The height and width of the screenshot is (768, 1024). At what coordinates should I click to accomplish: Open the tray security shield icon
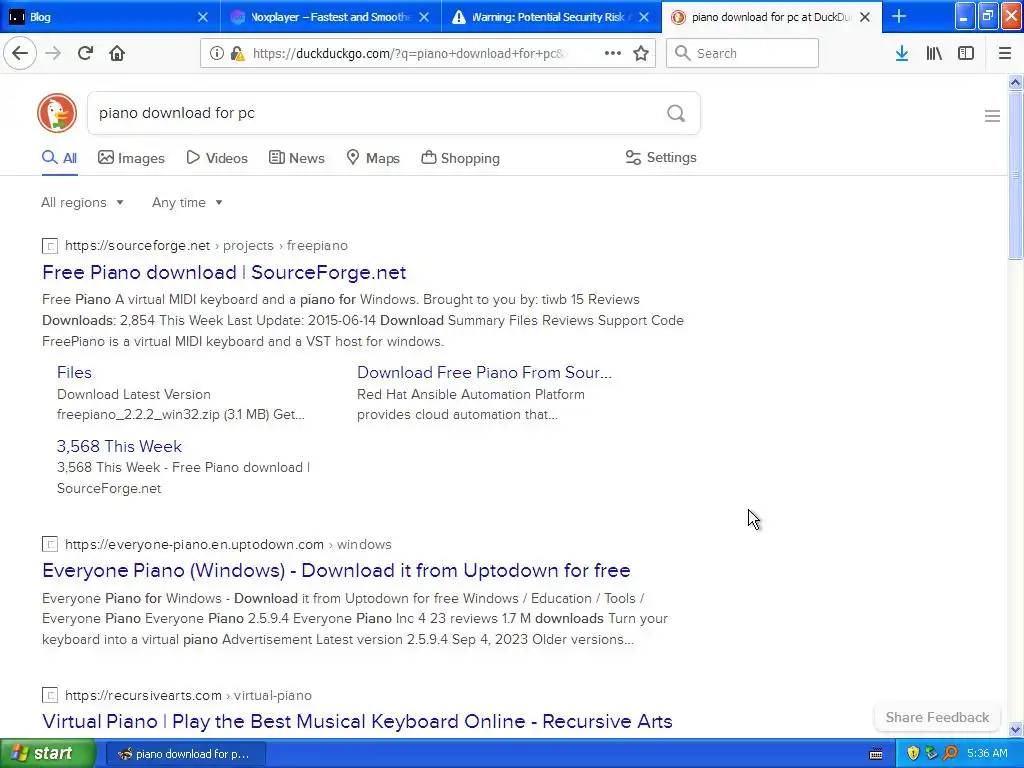pos(913,753)
